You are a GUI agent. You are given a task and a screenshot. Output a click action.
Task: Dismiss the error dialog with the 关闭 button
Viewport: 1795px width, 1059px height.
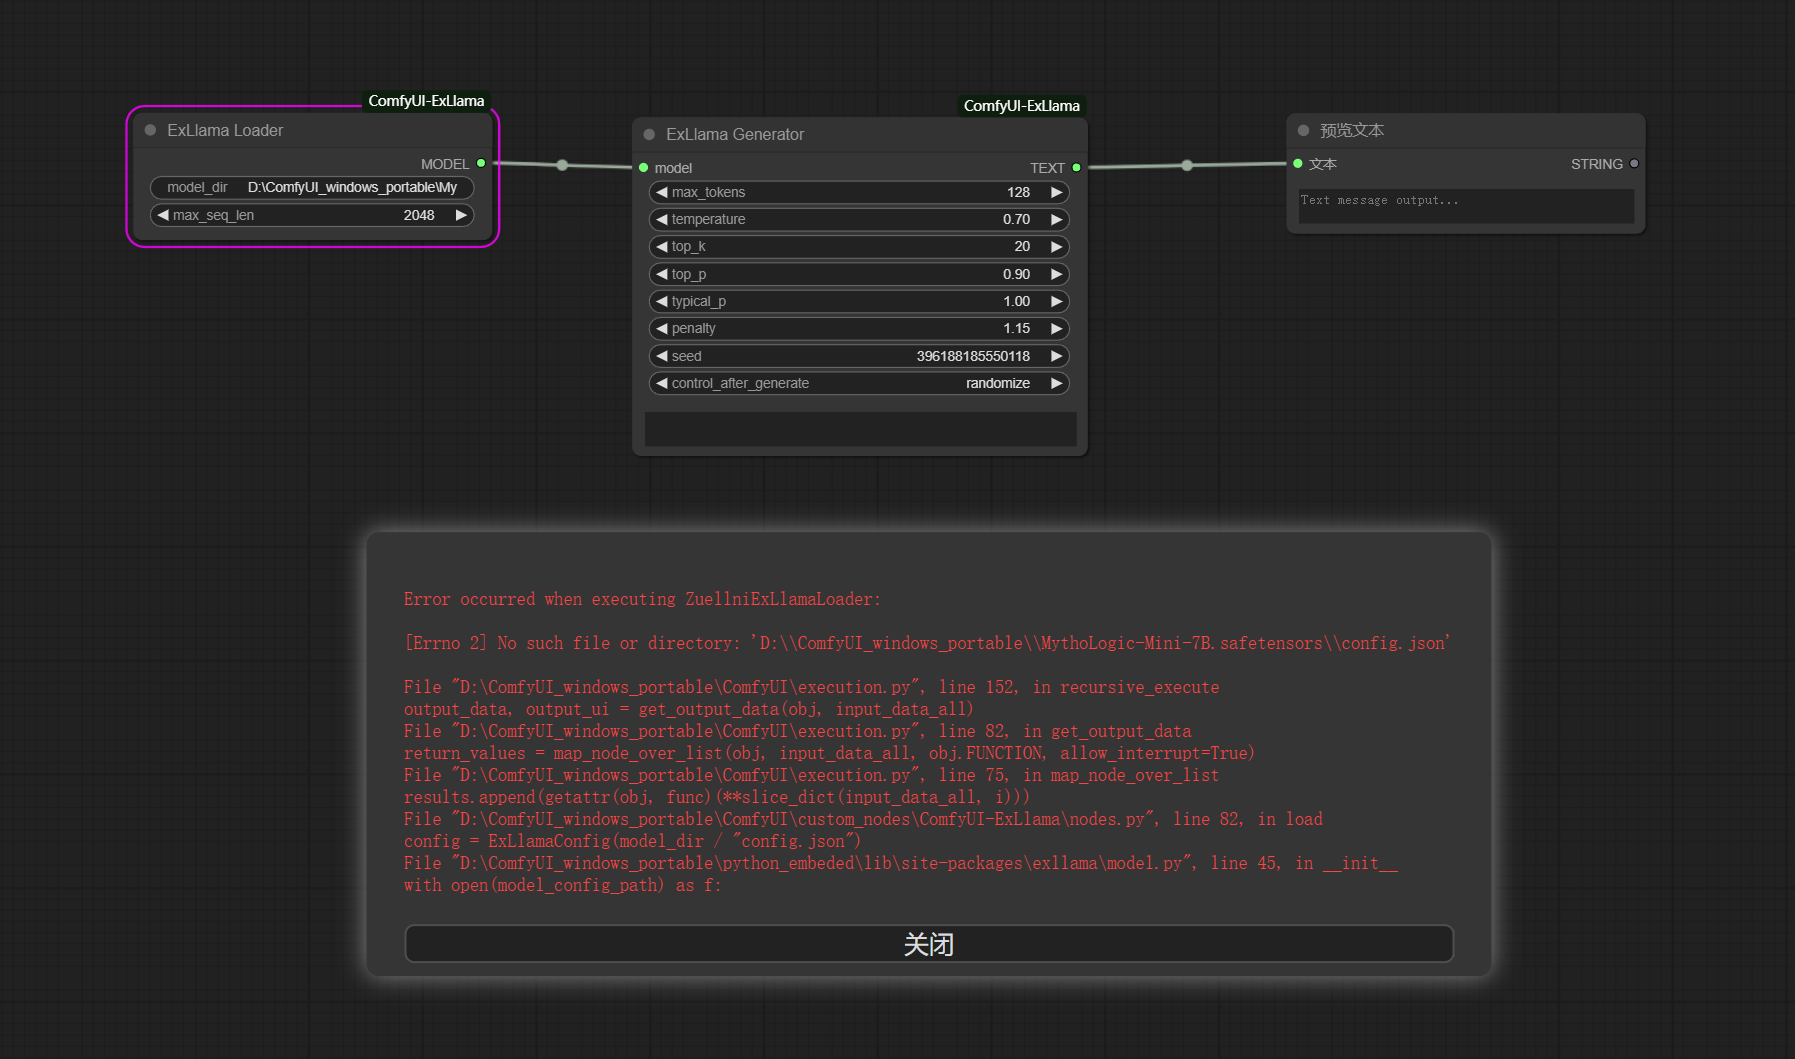928,943
